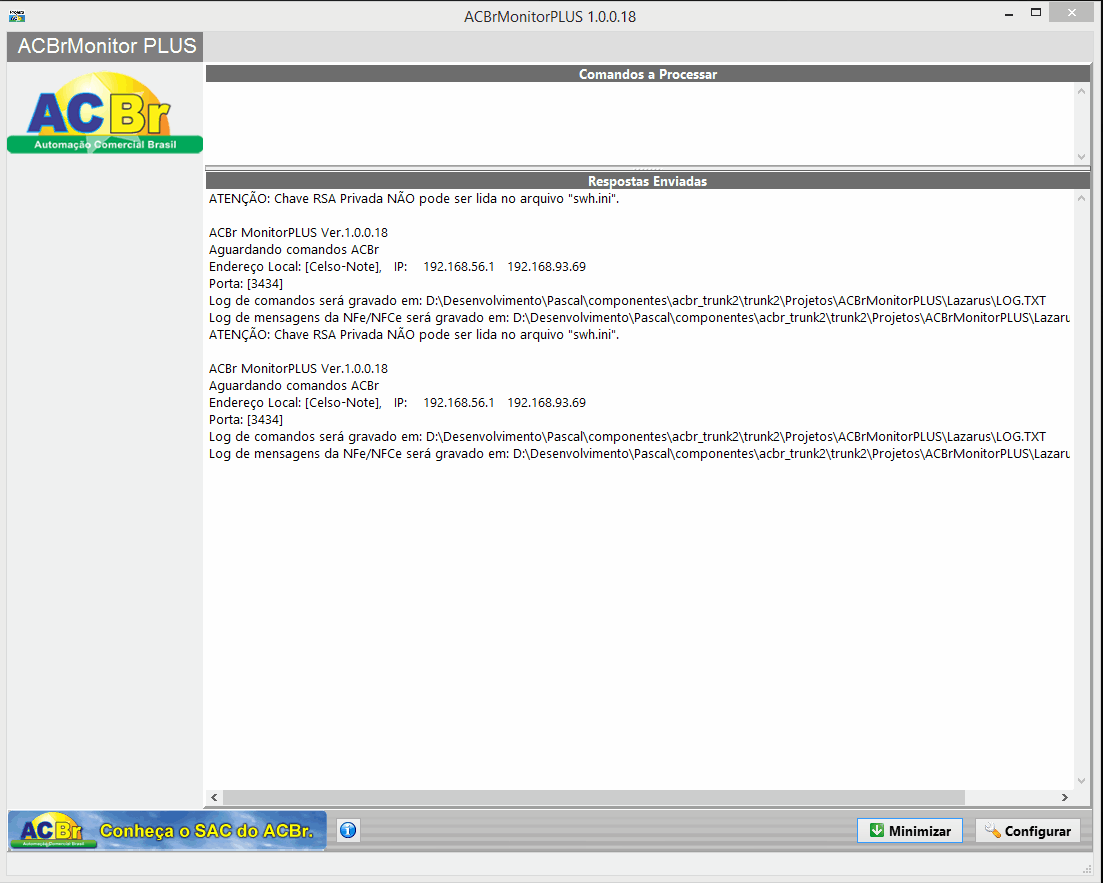Click first 'Endereço Local: [Celso-Note]' line
The width and height of the screenshot is (1103, 883).
click(397, 267)
